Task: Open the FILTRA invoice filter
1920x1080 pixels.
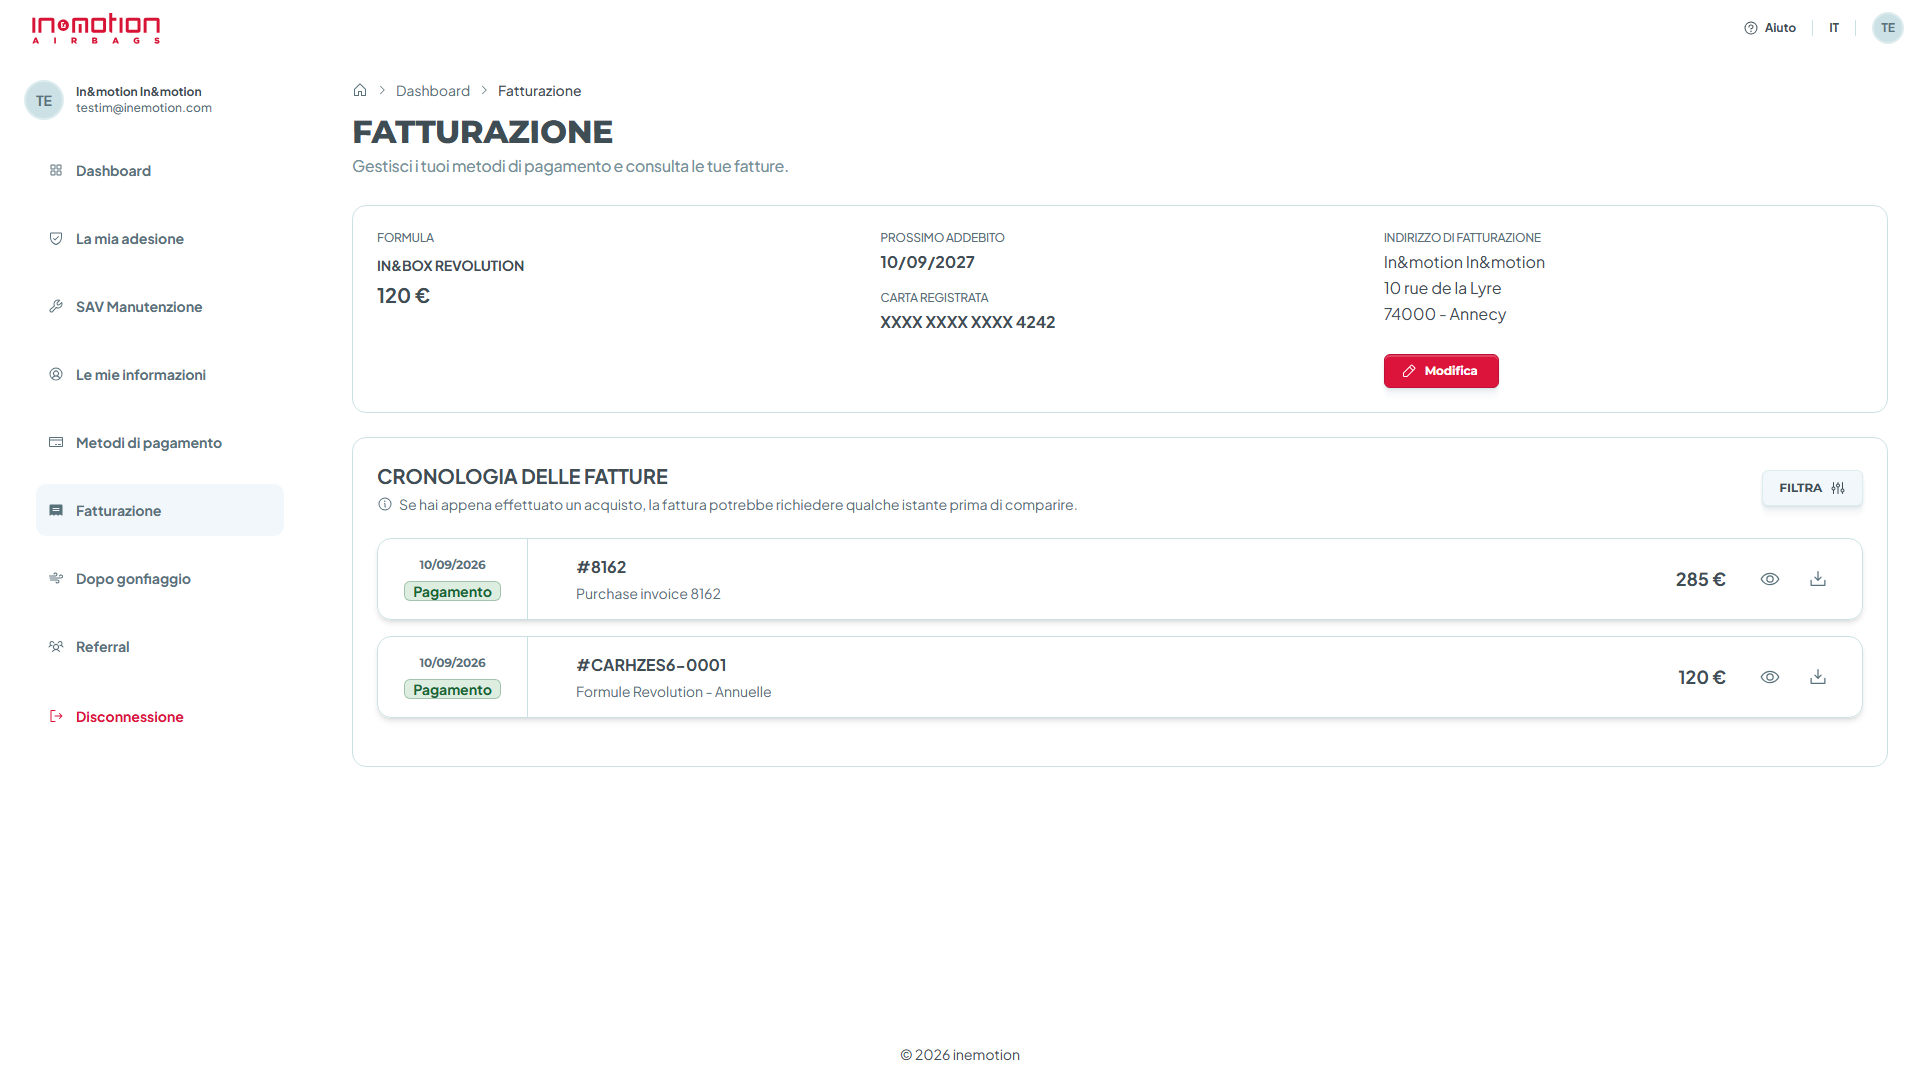Action: click(1812, 488)
